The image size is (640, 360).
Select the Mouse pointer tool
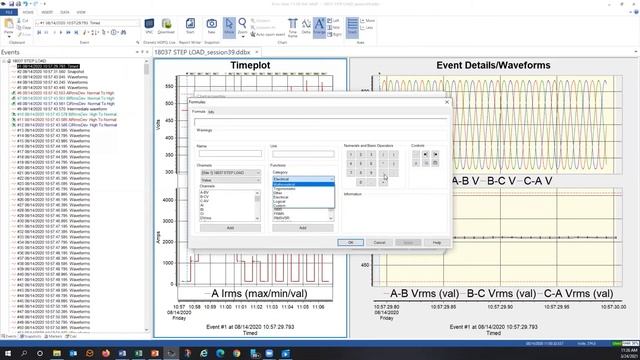(229, 27)
